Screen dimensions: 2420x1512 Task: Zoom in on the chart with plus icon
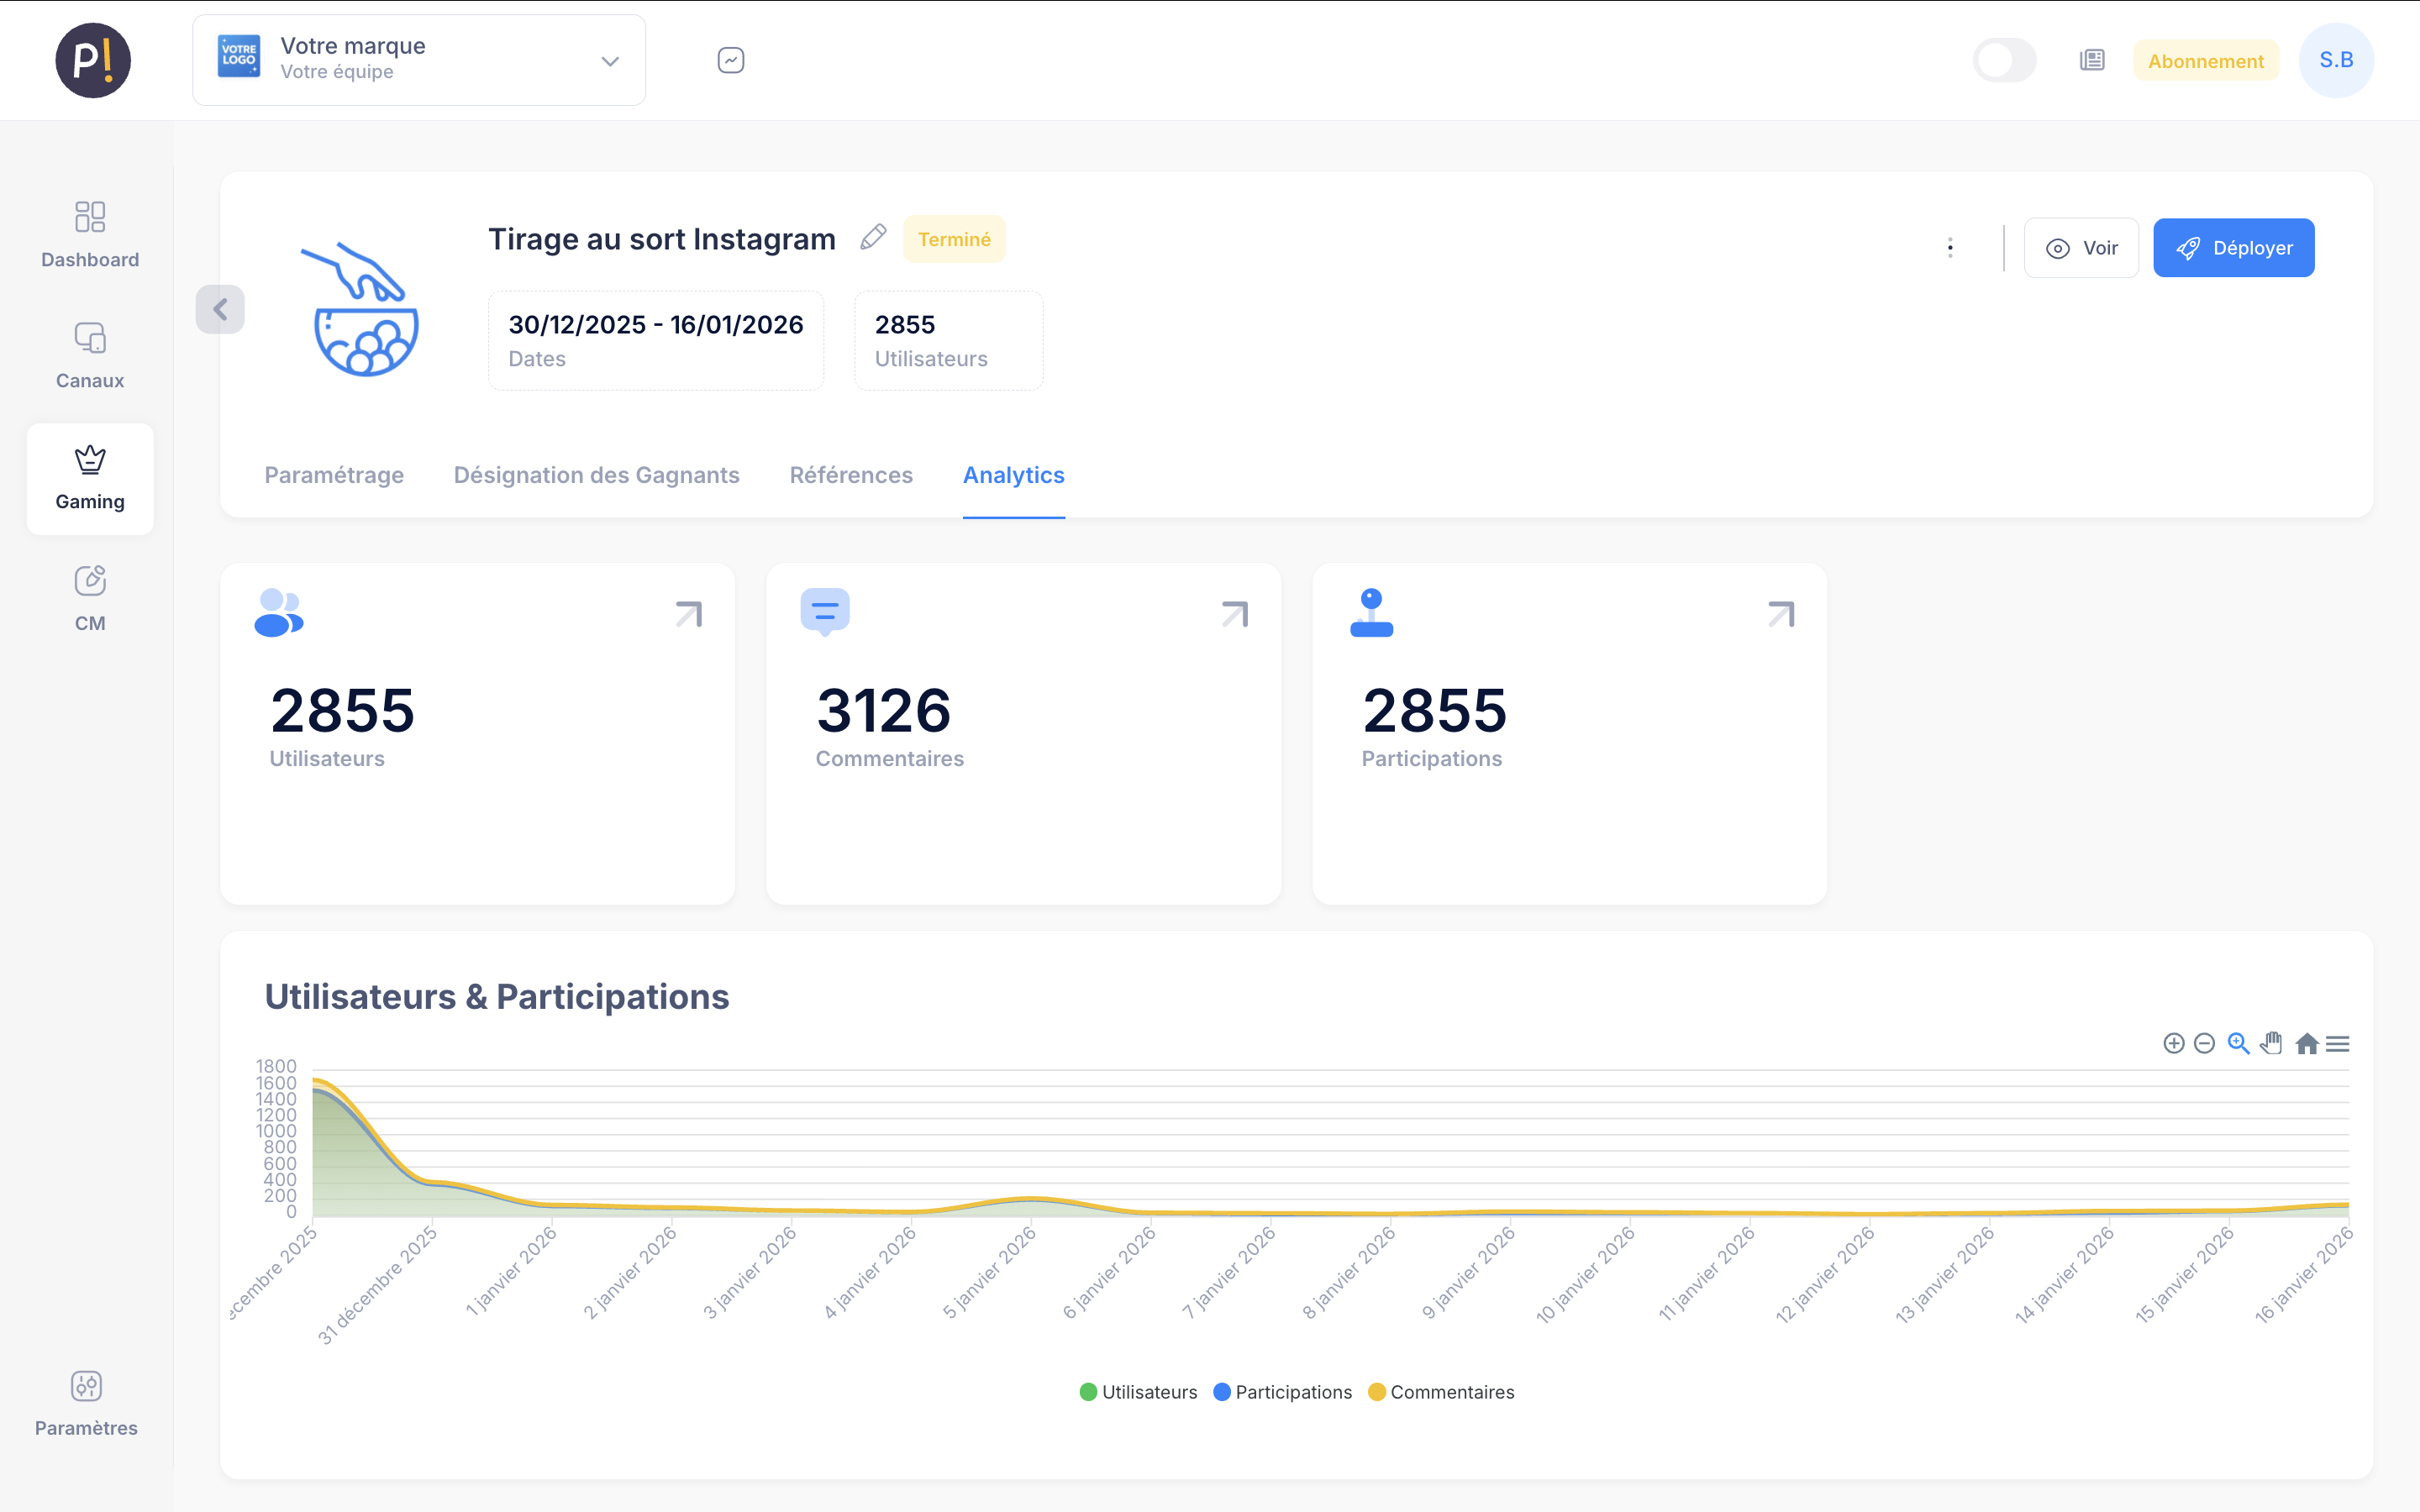[x=2173, y=1043]
